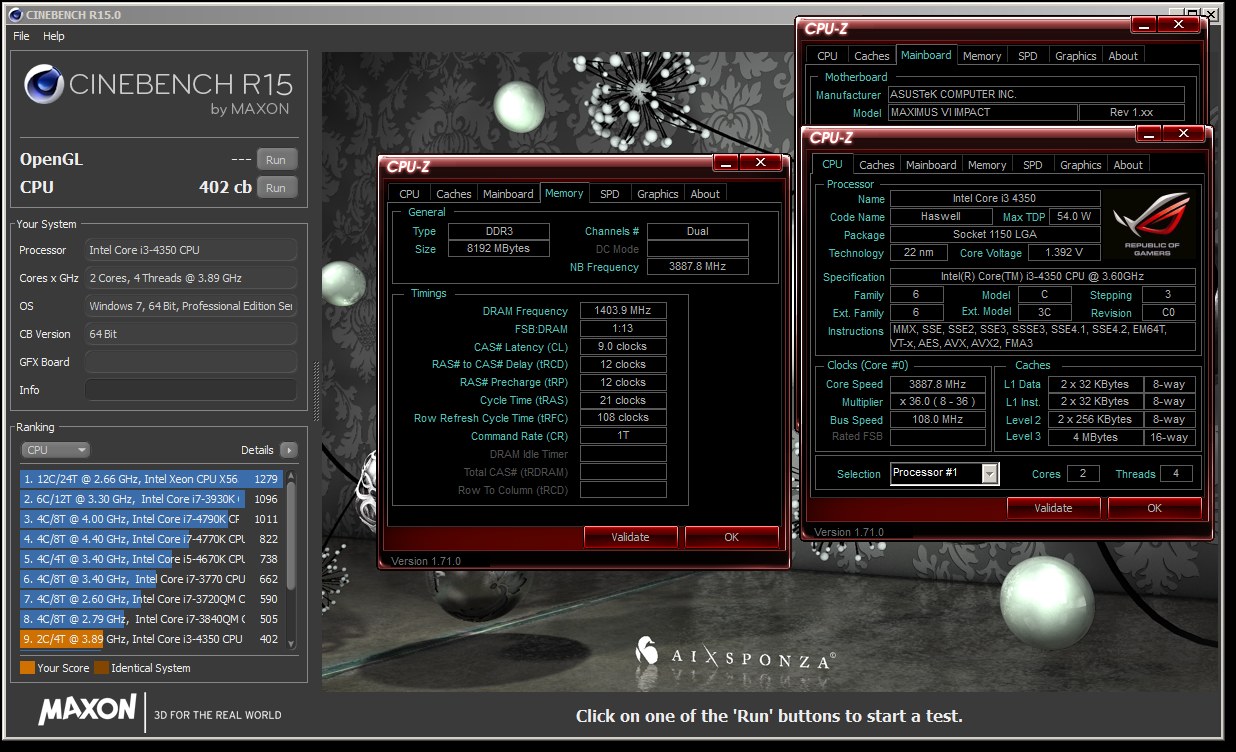Open the Processor #1 selection dropdown
The image size is (1236, 752).
[944, 473]
